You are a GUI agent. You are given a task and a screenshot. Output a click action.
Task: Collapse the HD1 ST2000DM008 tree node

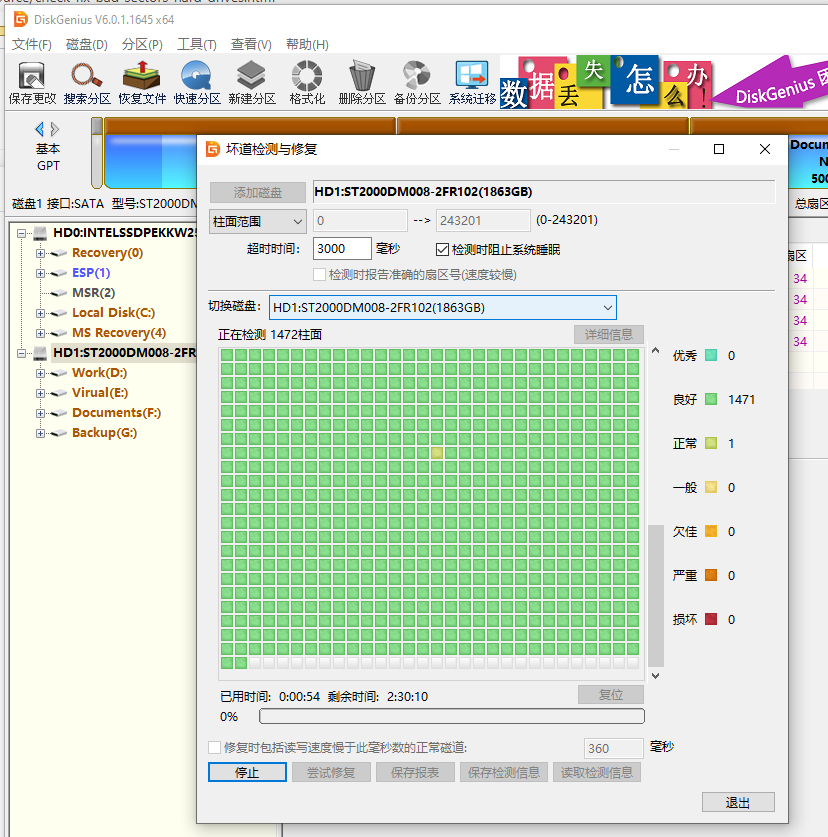[21, 353]
